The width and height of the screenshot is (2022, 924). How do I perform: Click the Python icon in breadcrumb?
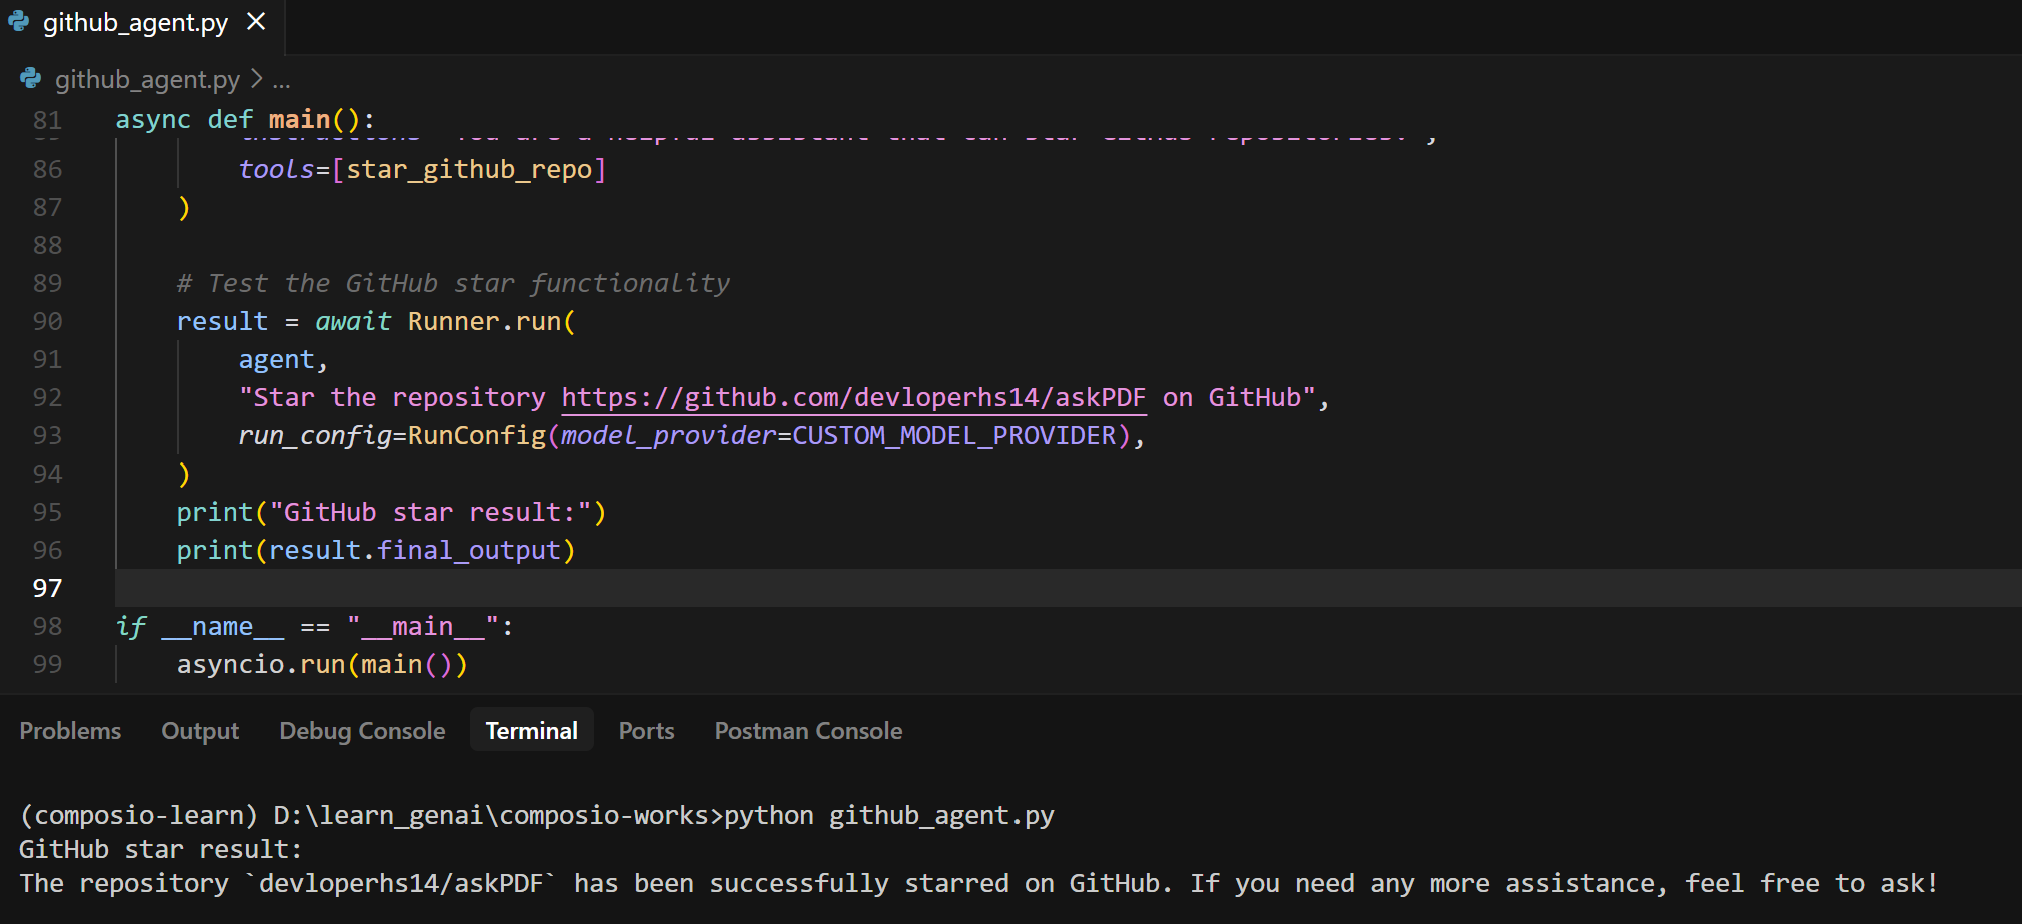(31, 79)
